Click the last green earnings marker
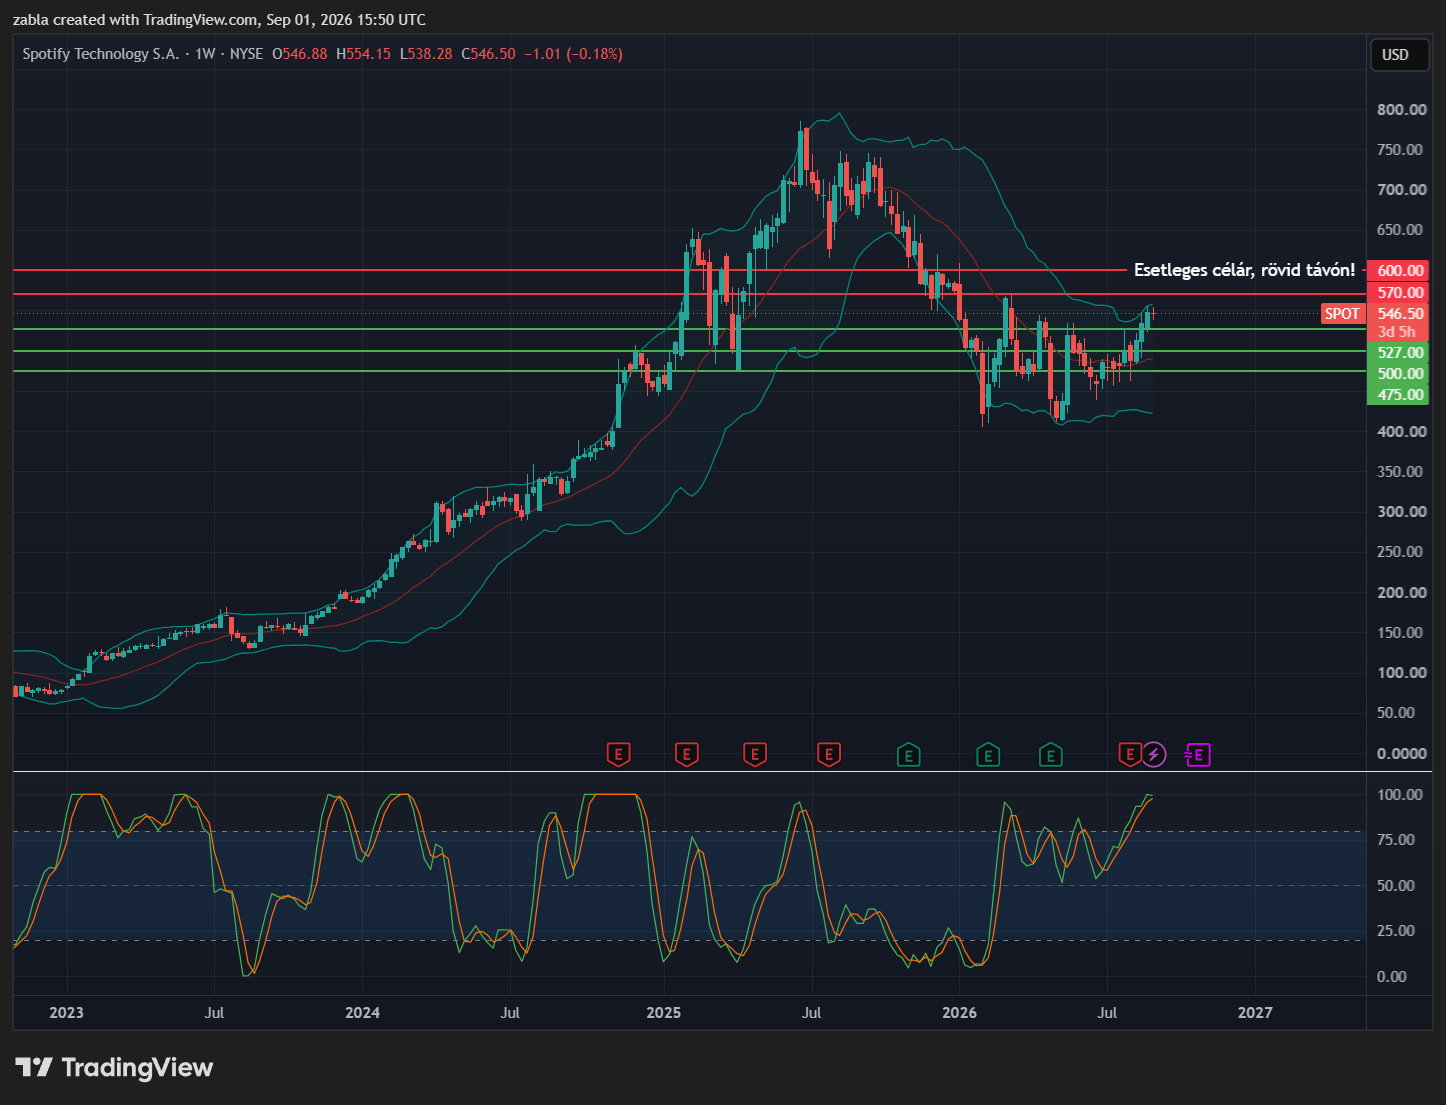Viewport: 1446px width, 1105px height. 1050,755
